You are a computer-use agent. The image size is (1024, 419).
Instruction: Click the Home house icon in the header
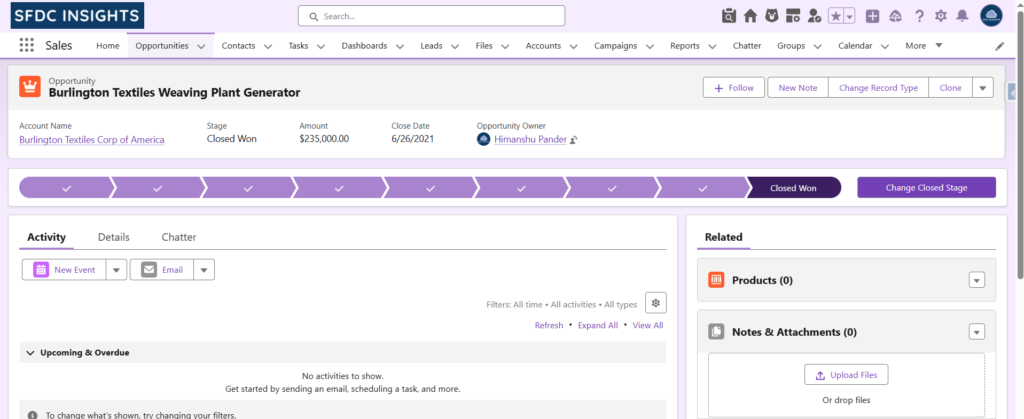pos(750,16)
